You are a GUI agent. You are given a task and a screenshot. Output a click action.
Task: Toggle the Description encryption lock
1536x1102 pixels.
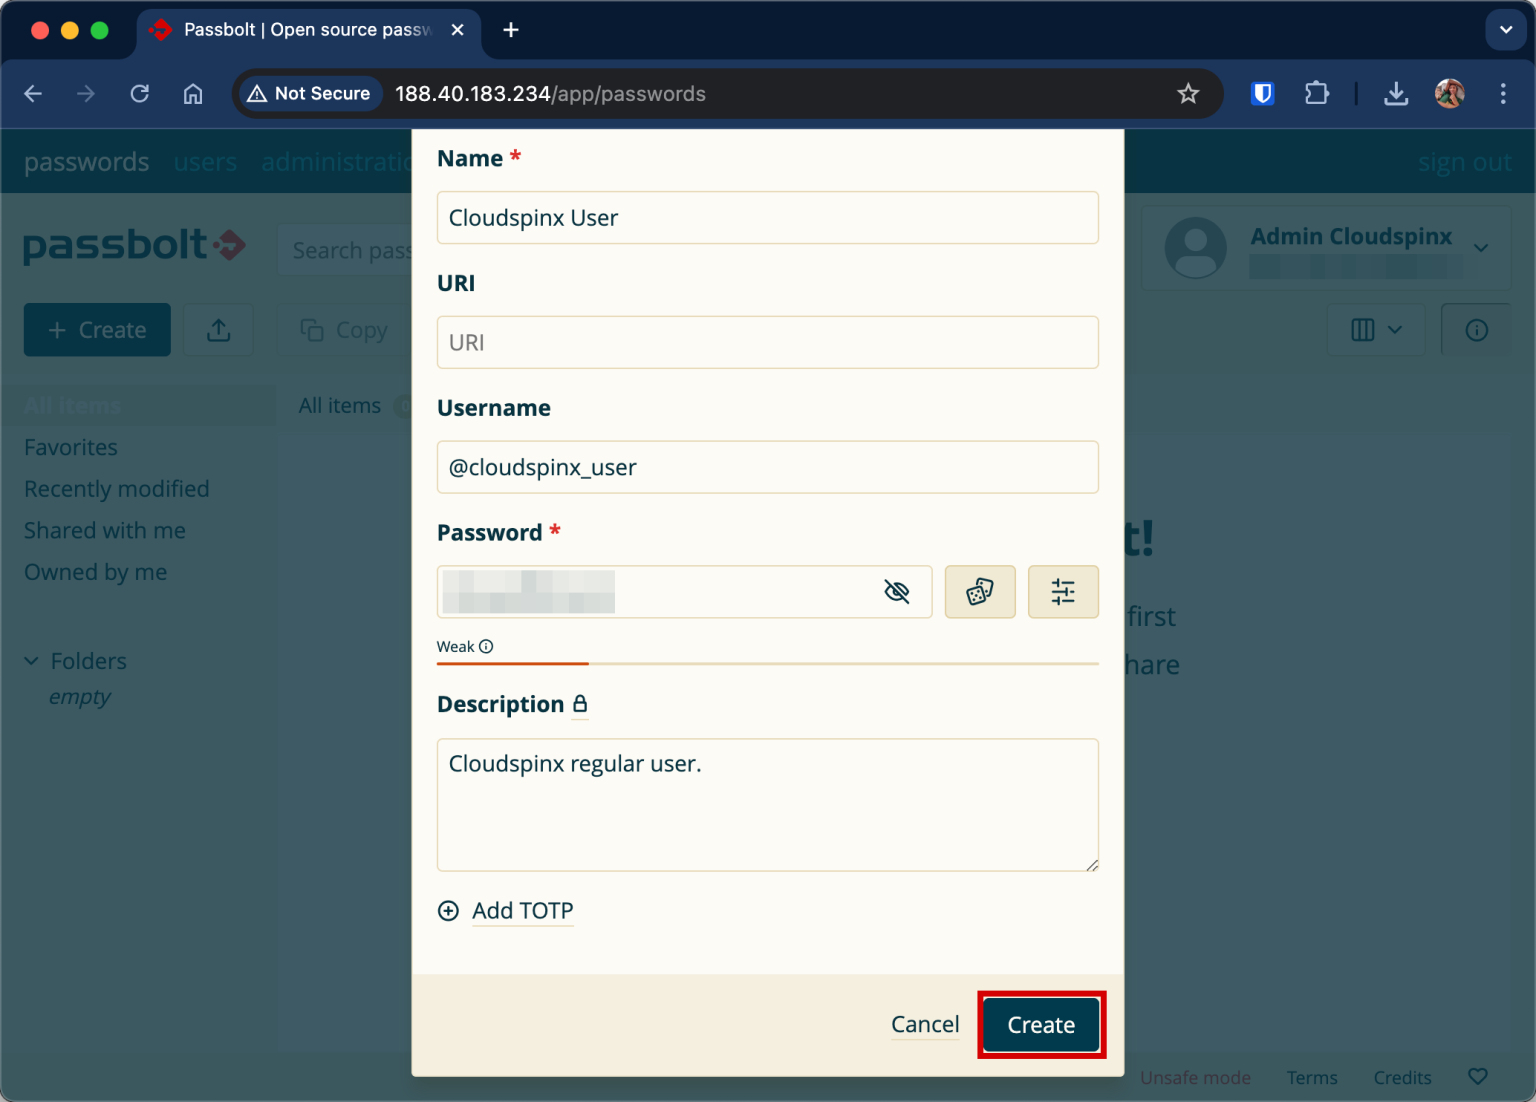pos(580,704)
